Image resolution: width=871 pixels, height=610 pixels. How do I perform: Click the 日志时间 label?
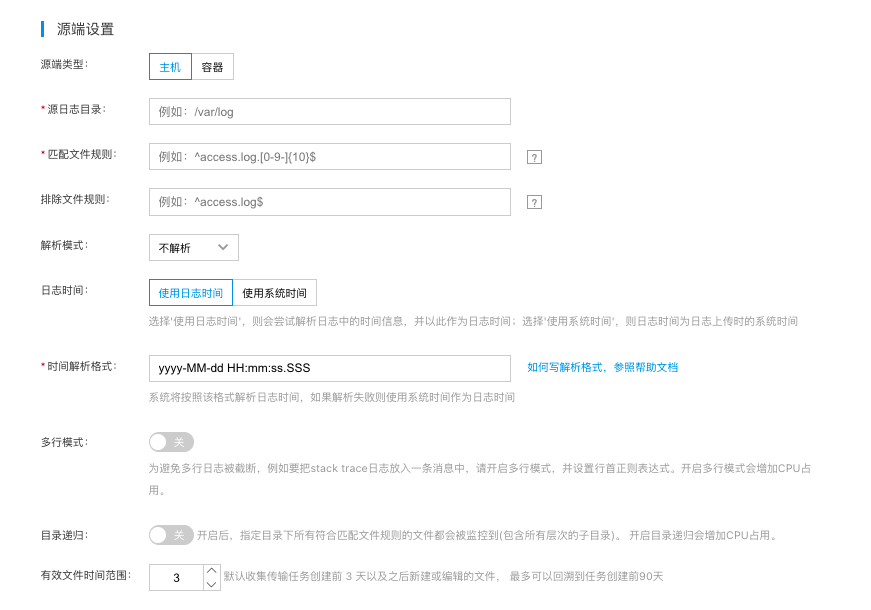(x=64, y=290)
